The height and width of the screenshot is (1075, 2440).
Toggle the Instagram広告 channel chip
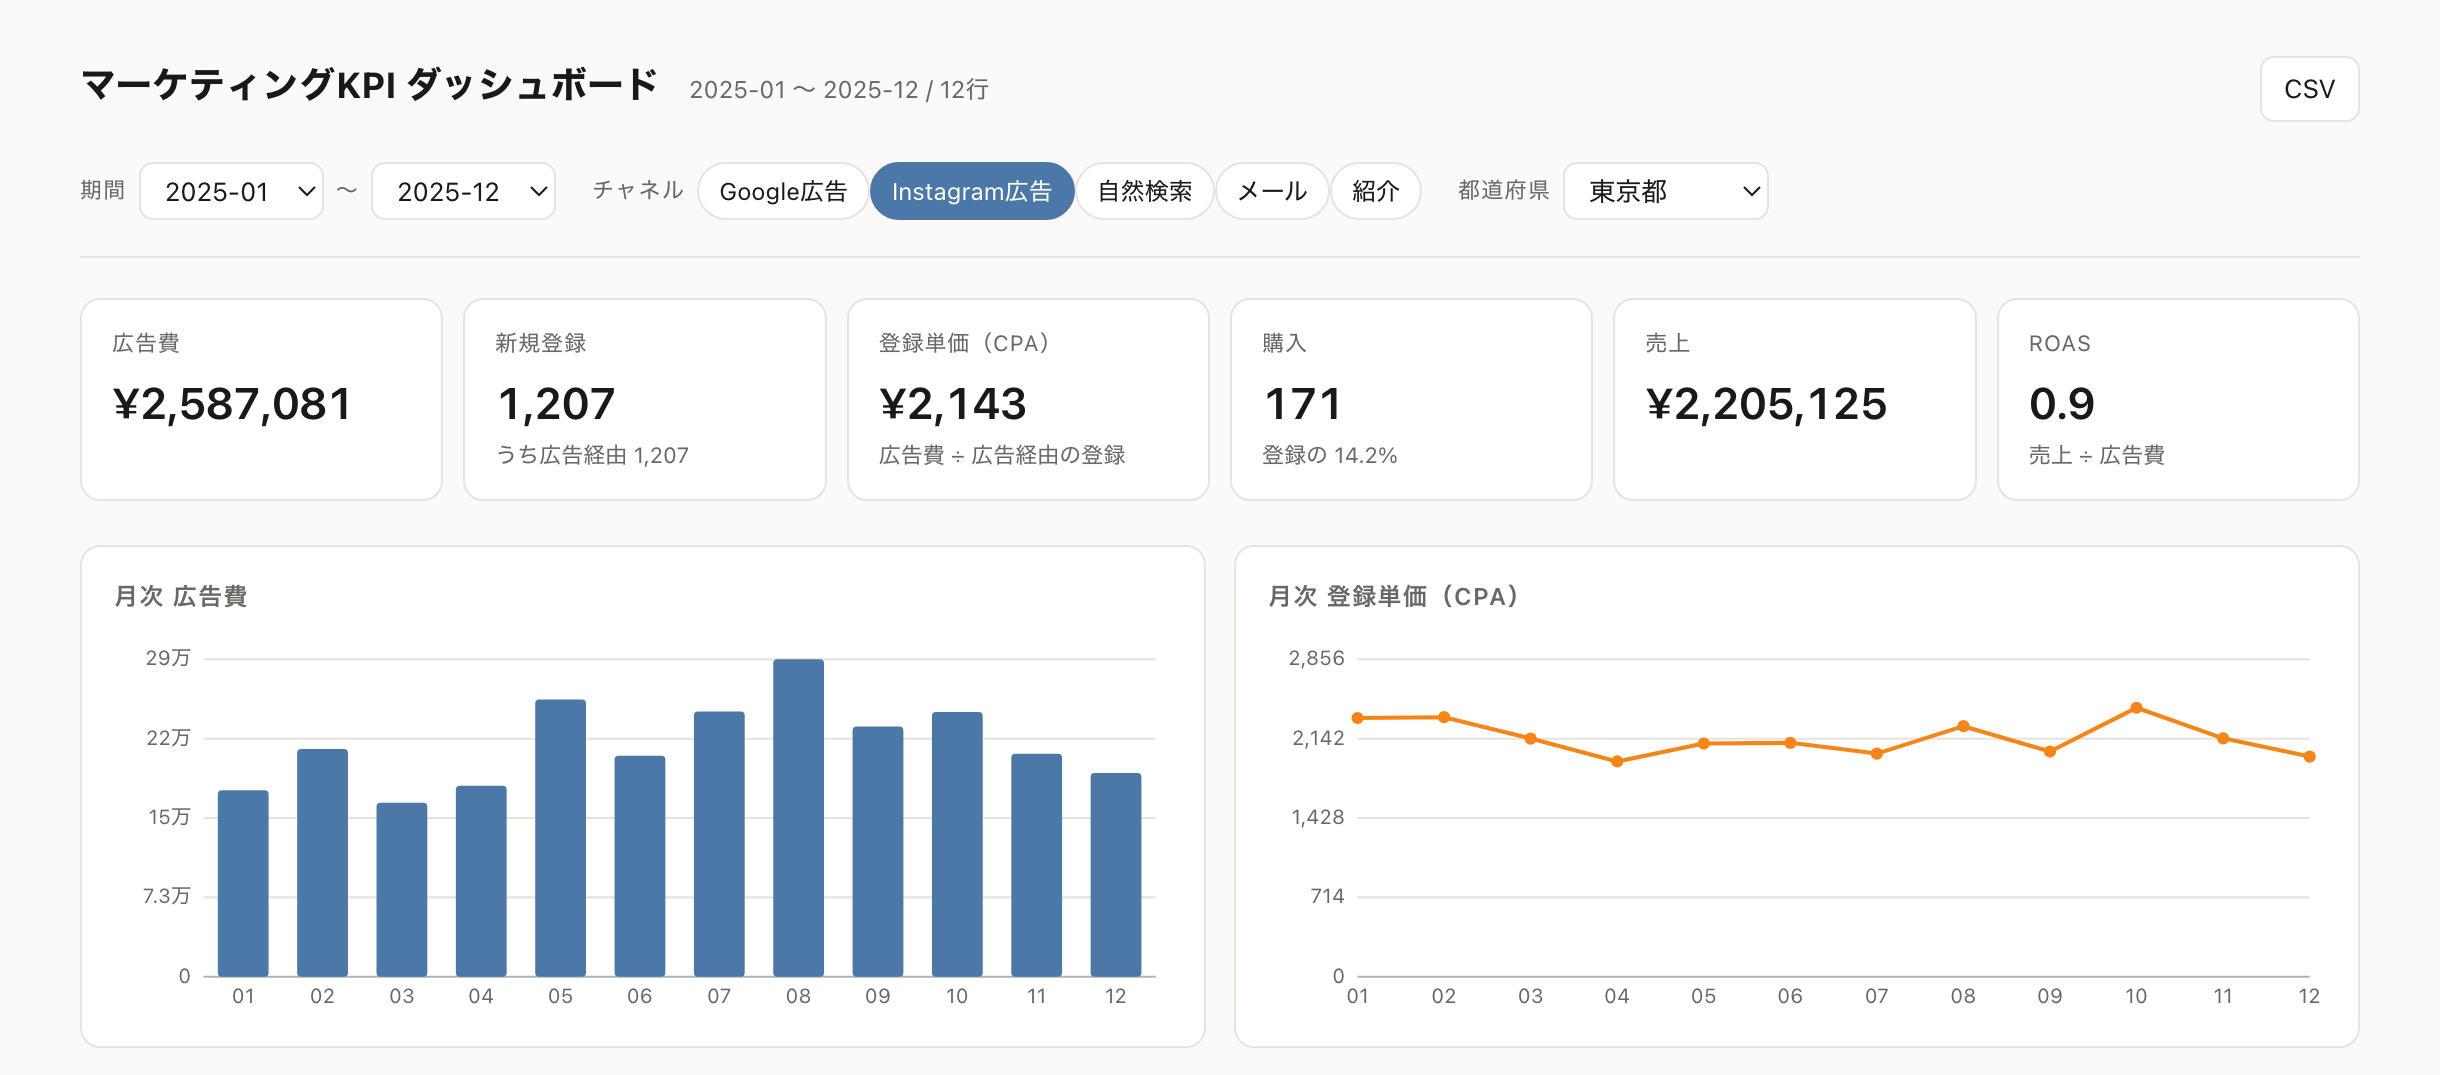972,191
